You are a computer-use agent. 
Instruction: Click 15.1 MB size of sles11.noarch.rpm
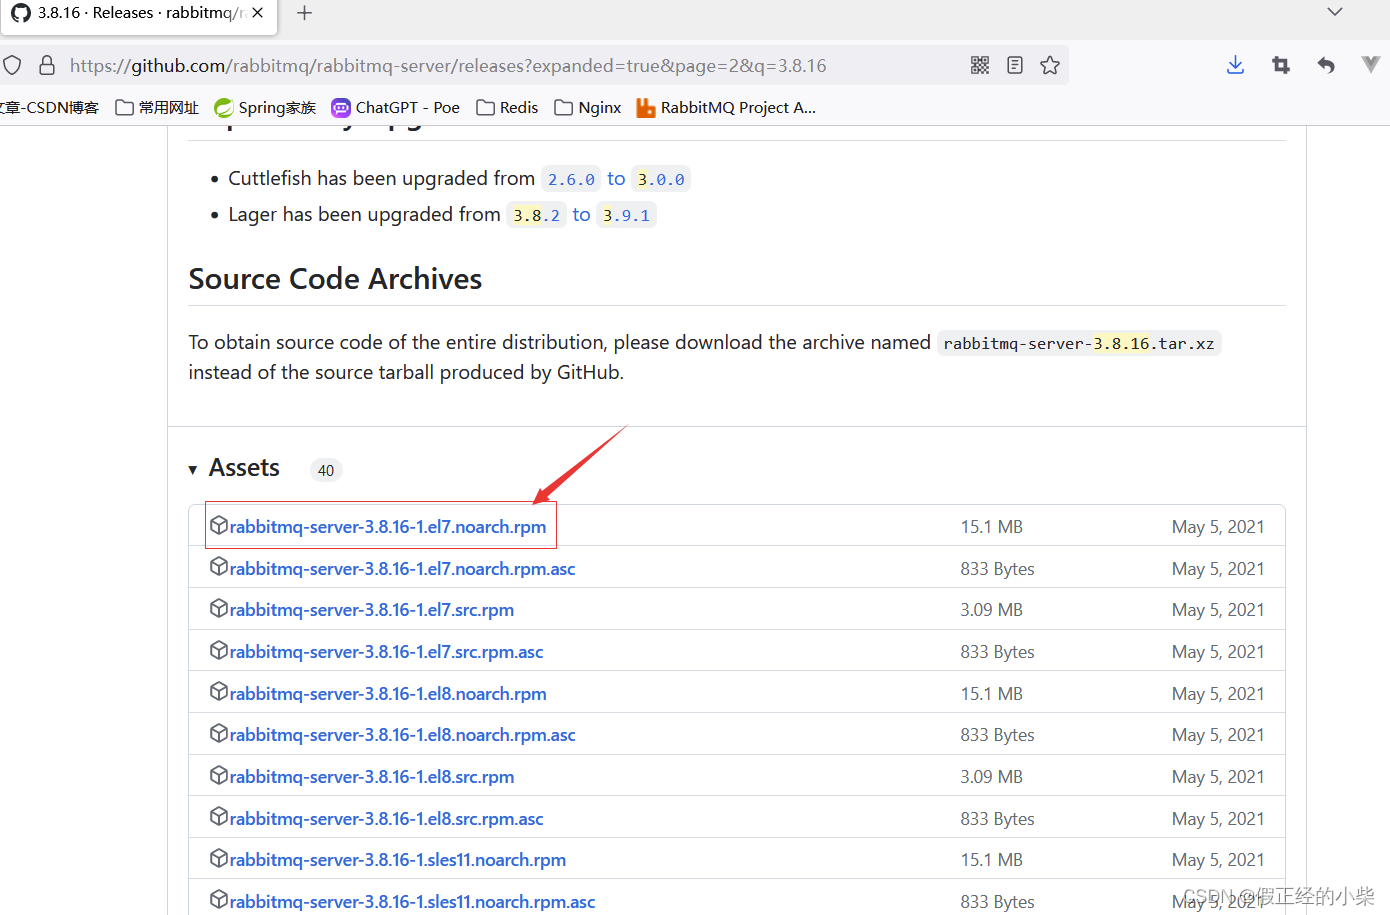tap(991, 860)
